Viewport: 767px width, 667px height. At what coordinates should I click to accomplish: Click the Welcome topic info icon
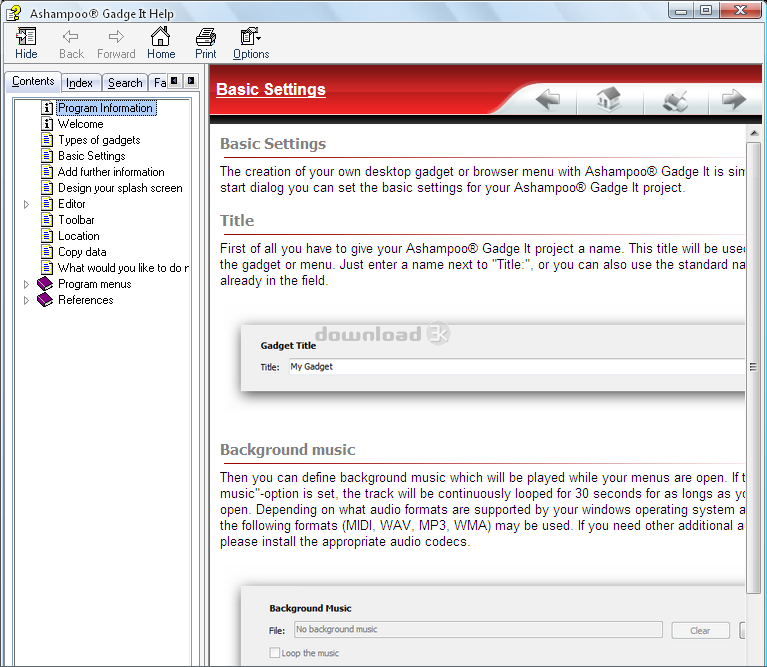click(x=47, y=124)
